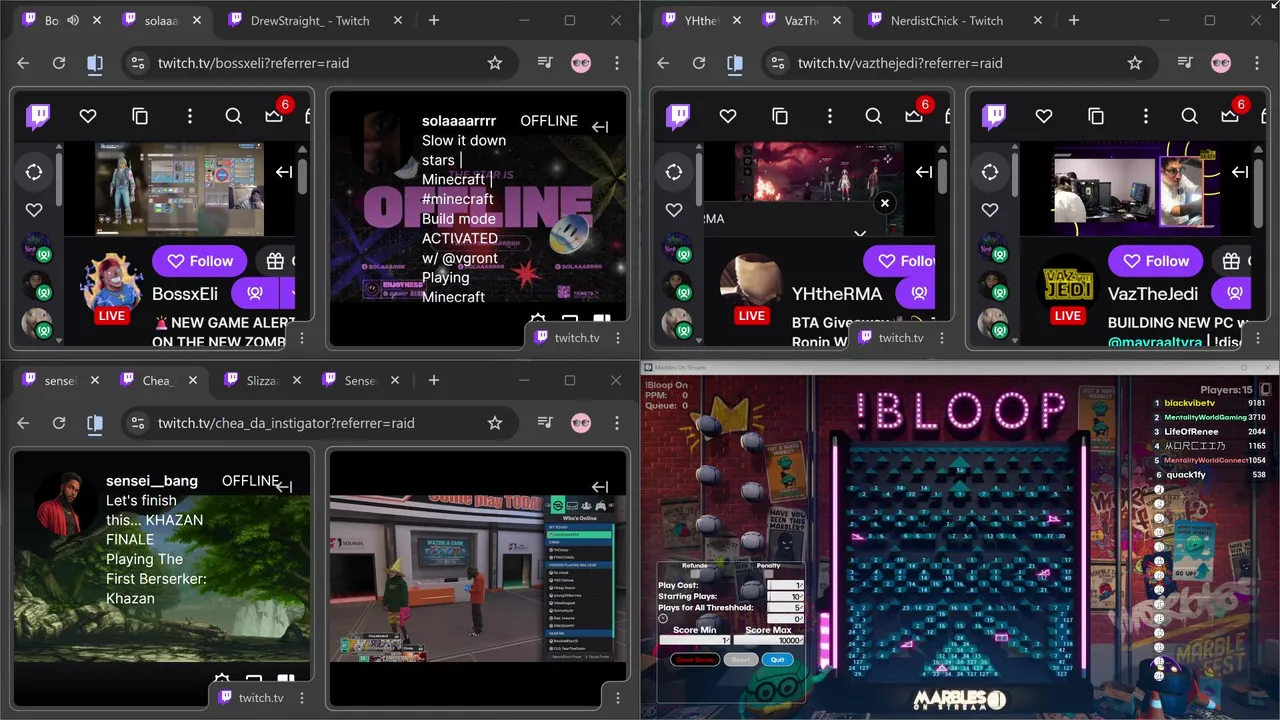Bookmark page star in chea_da_instigator window

tap(495, 423)
